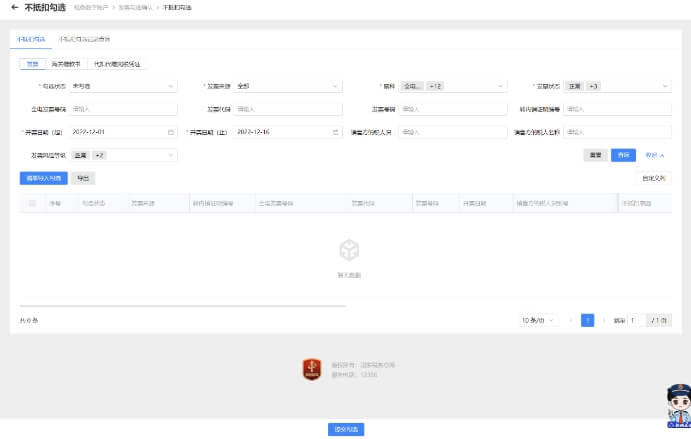Collapse the filter panel with the 收起 link
The height and width of the screenshot is (439, 691).
[654, 155]
